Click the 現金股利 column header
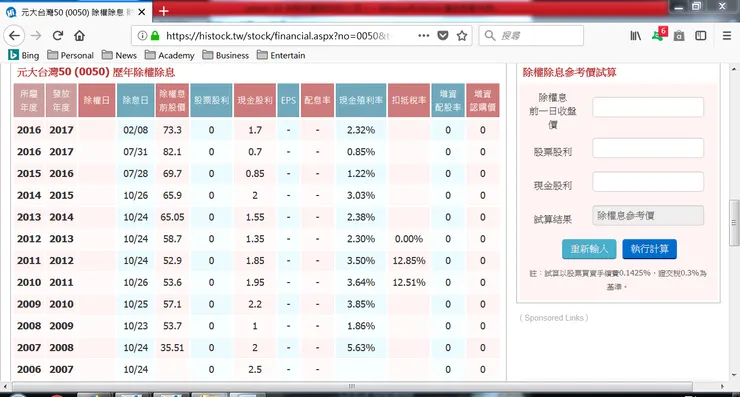The image size is (740, 397). click(x=255, y=101)
